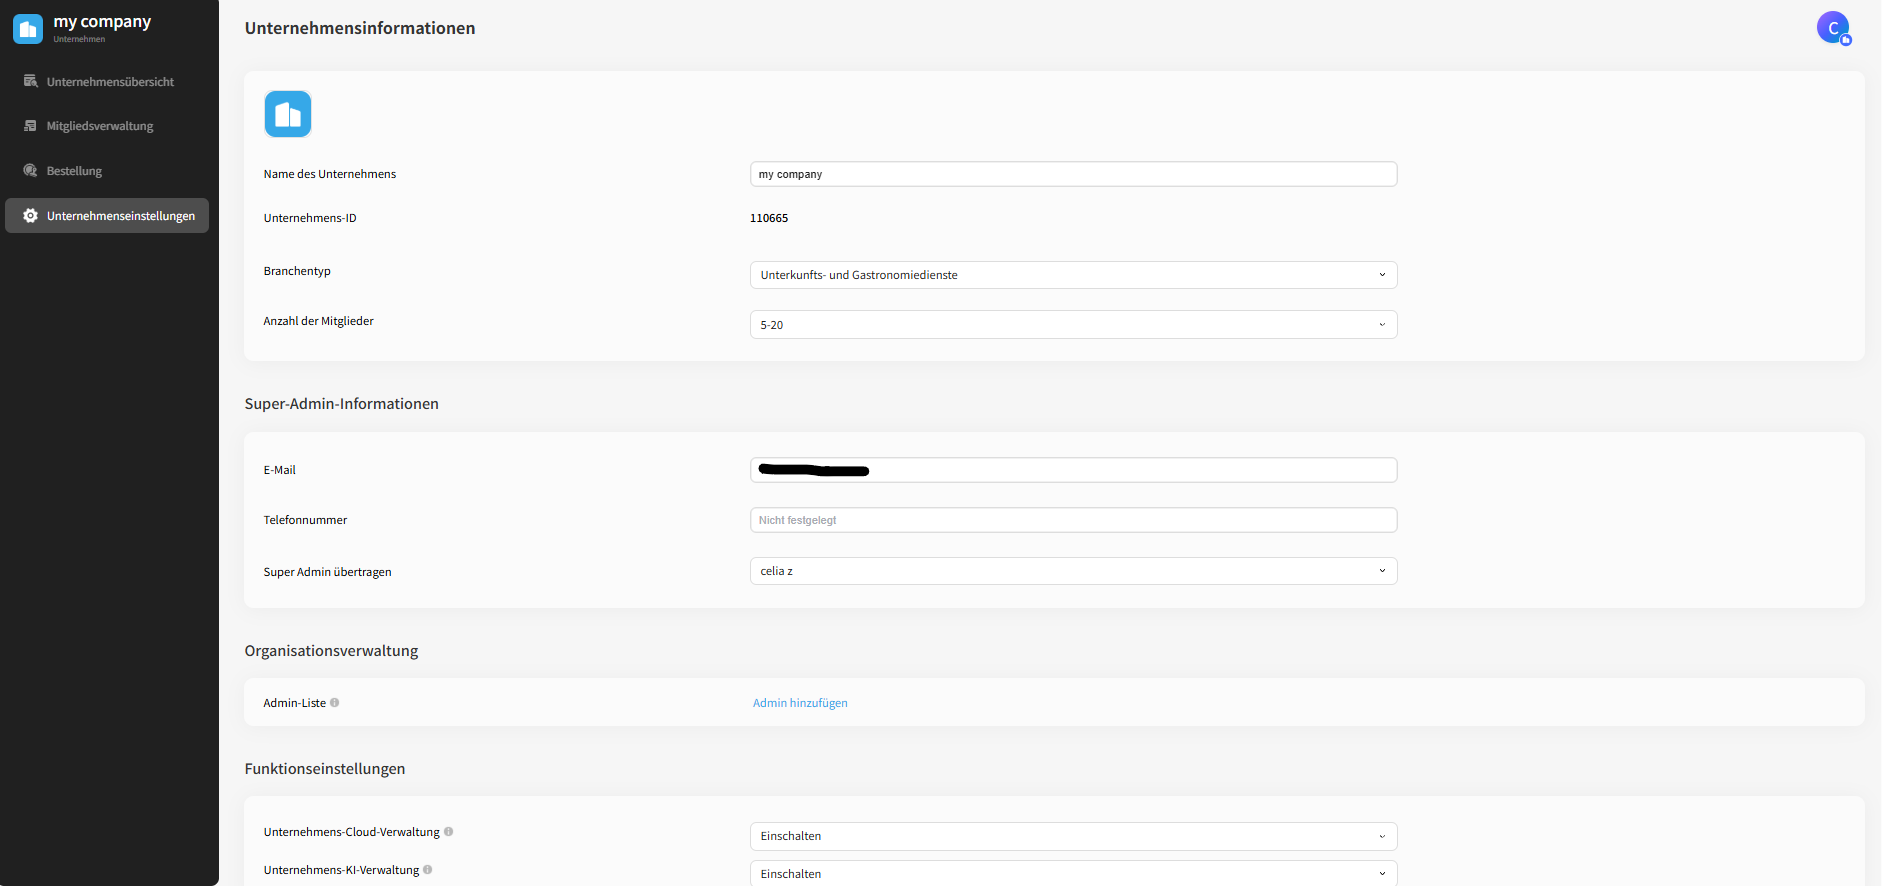This screenshot has height=886, width=1882.
Task: Click the Unternehmensübersicht sidebar icon
Action: click(x=30, y=81)
